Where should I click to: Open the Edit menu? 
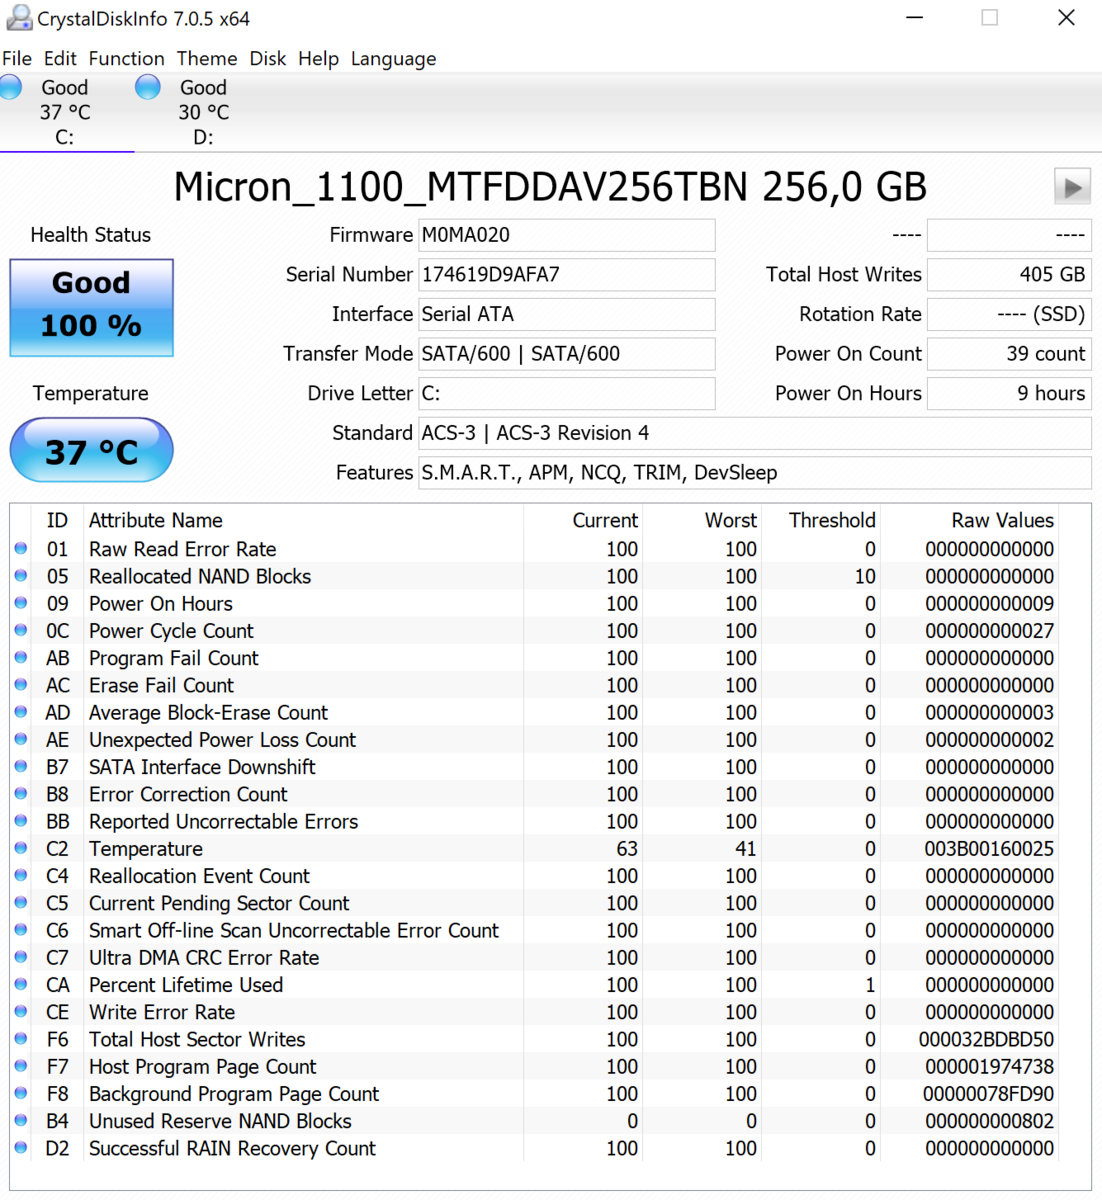(60, 59)
